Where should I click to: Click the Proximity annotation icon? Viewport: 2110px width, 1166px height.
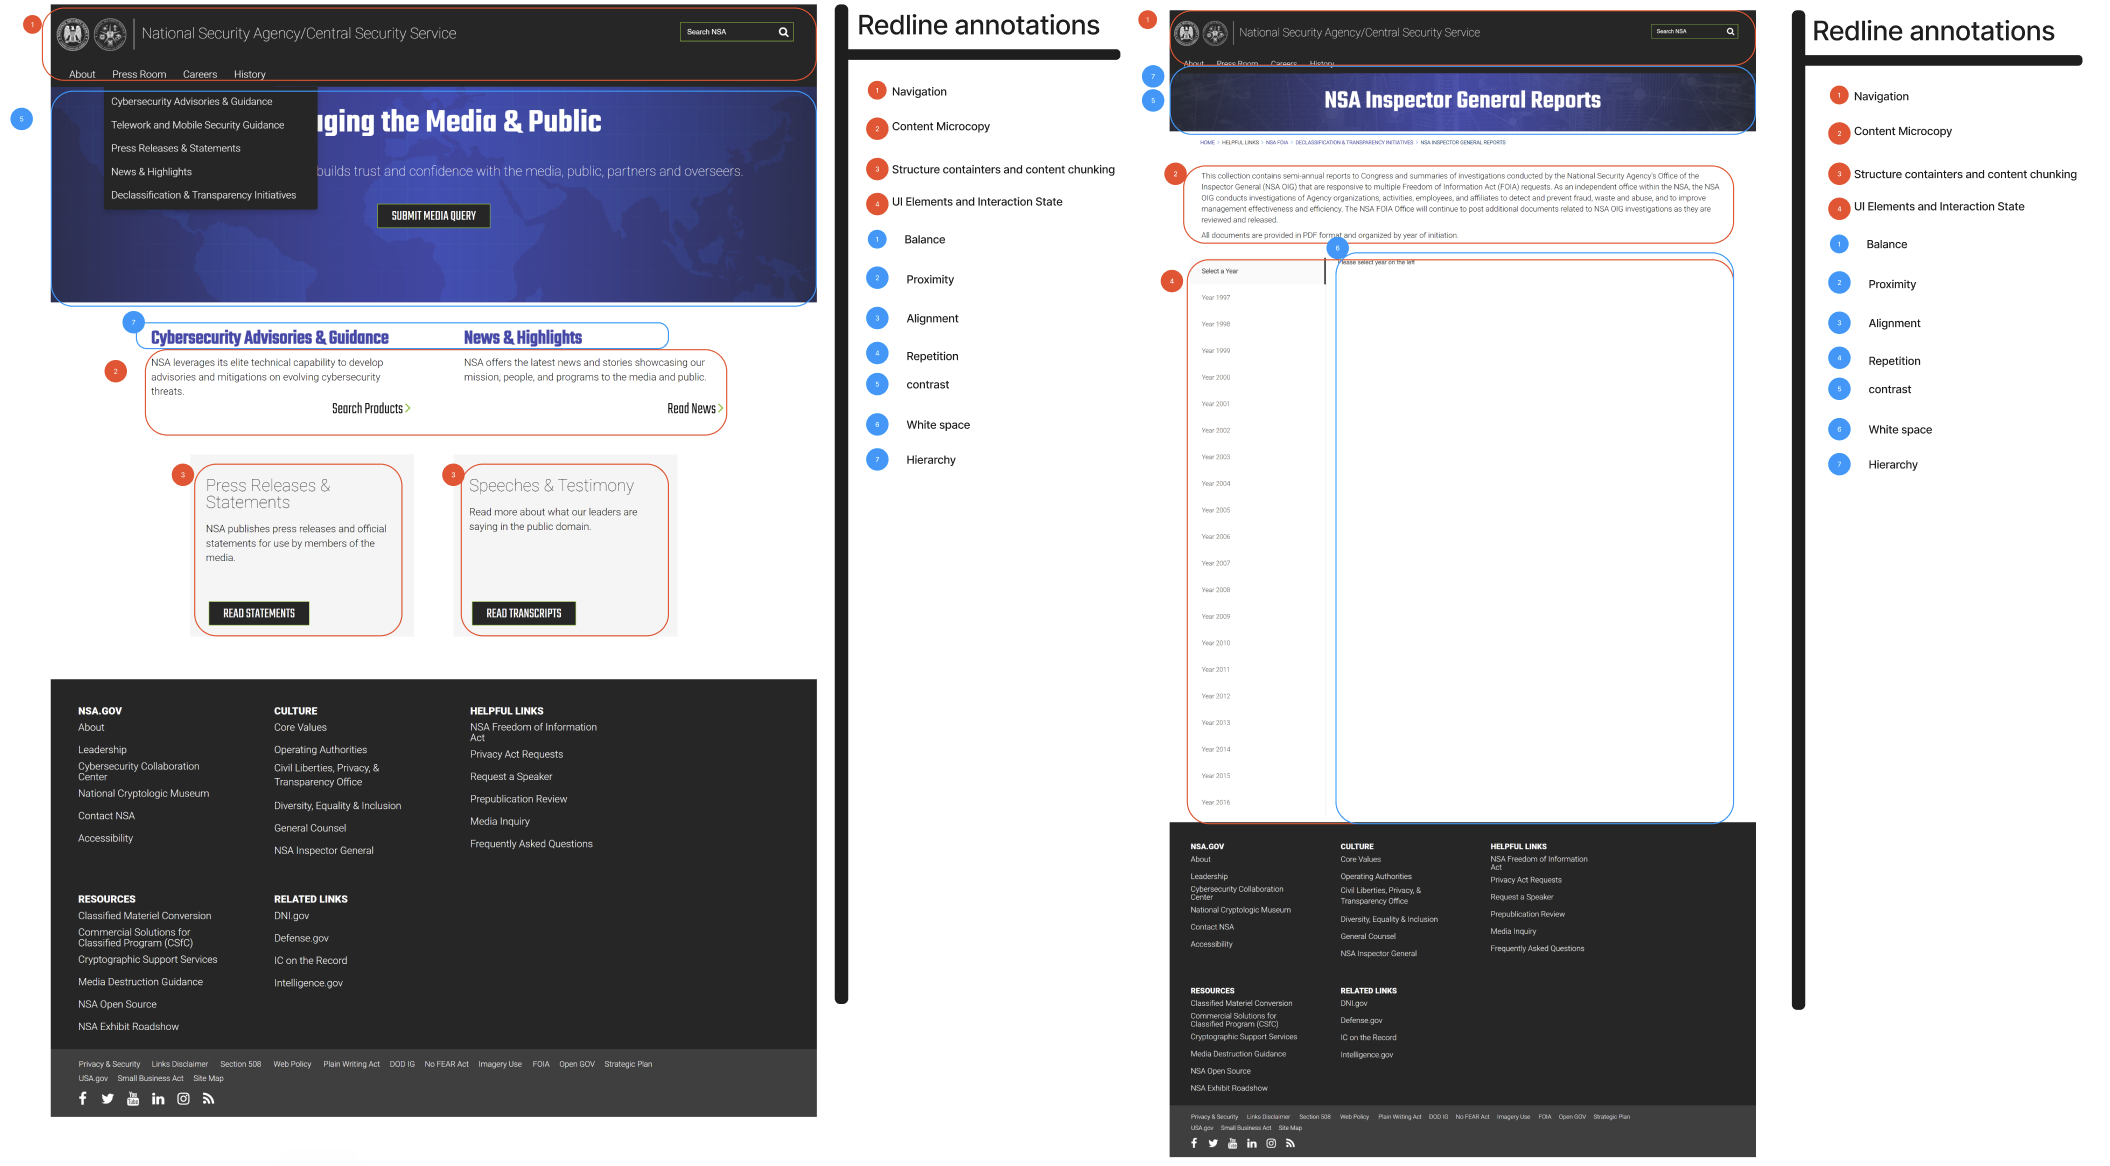click(x=877, y=279)
